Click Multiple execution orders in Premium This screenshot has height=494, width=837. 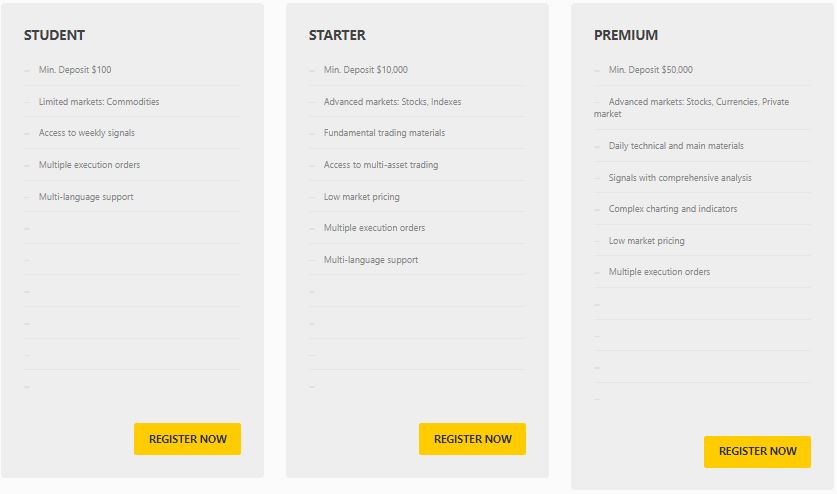[x=659, y=272]
